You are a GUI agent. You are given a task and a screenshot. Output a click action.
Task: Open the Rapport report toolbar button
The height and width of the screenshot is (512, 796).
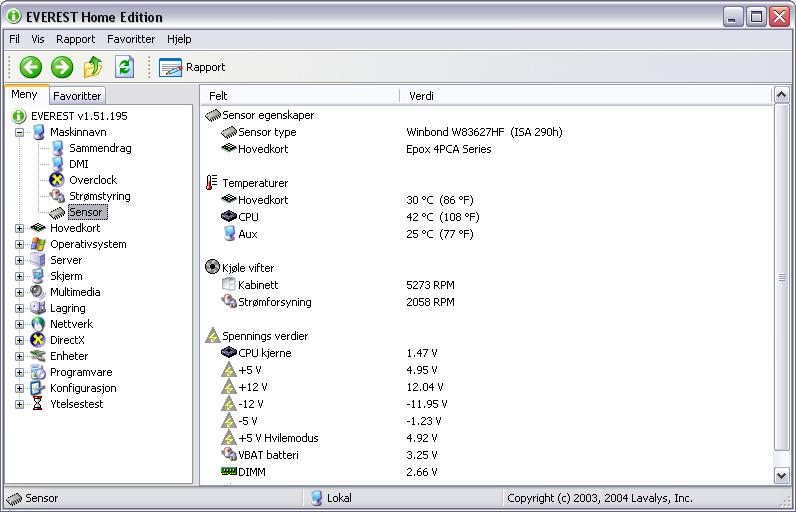(192, 67)
